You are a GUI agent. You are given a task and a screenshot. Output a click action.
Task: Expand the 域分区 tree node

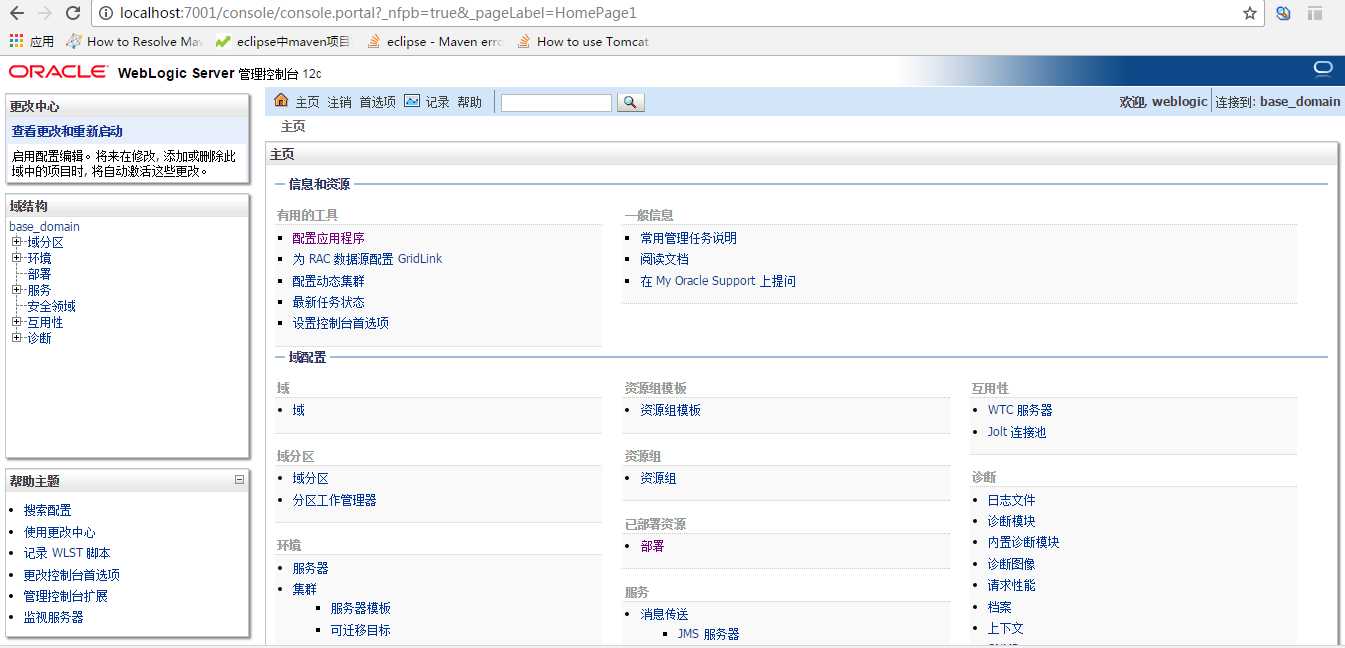pyautogui.click(x=16, y=242)
